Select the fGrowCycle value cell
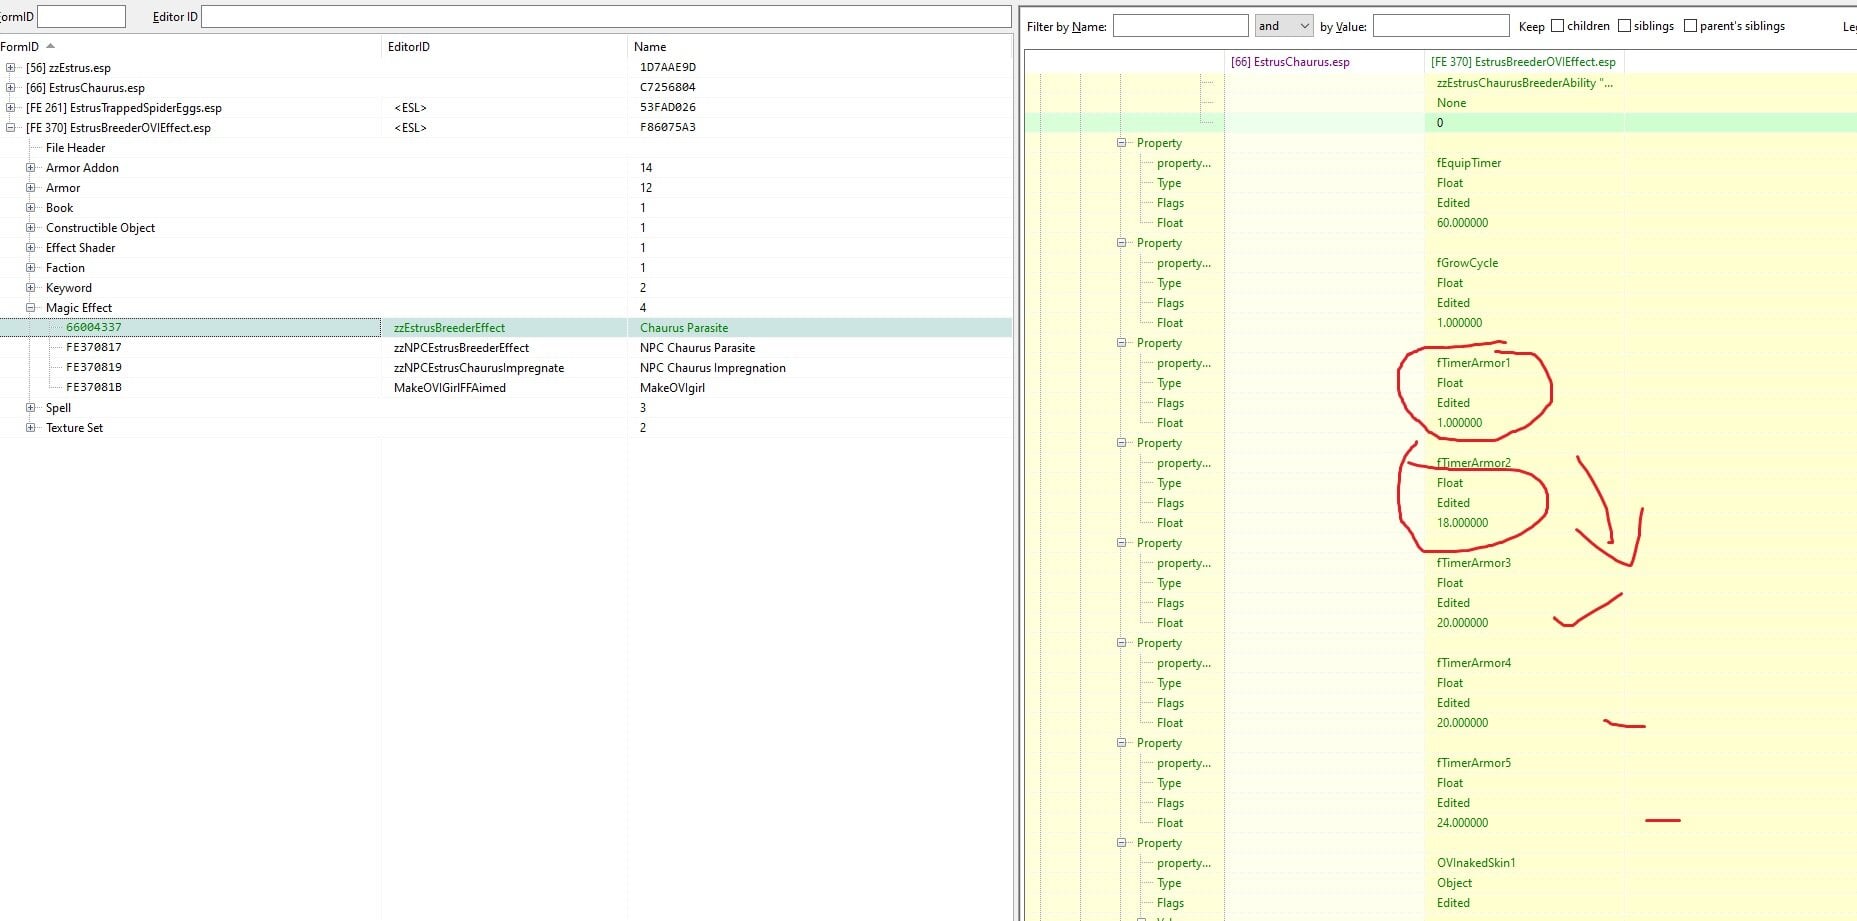The image size is (1857, 921). [x=1467, y=263]
